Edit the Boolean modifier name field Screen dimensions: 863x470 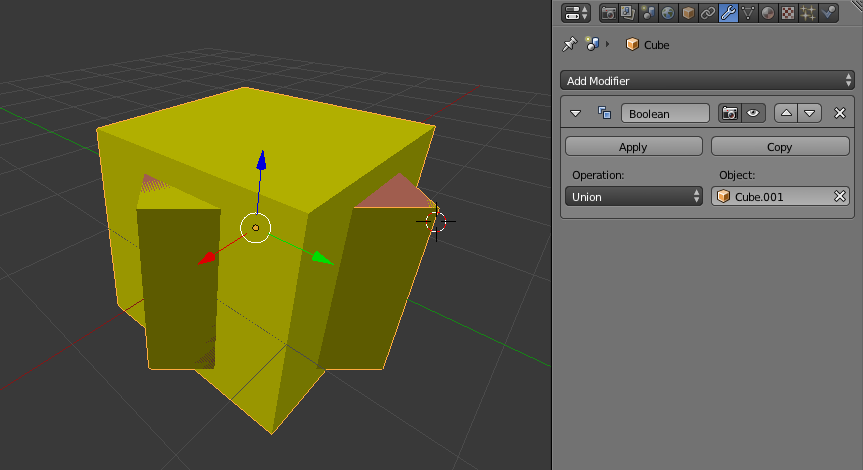(665, 113)
